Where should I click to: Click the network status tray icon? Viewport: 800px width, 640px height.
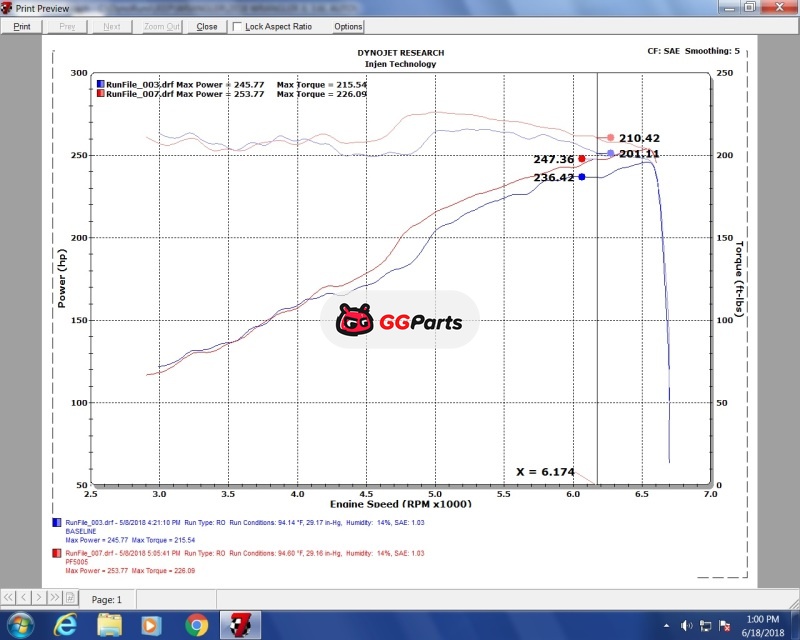tap(706, 625)
